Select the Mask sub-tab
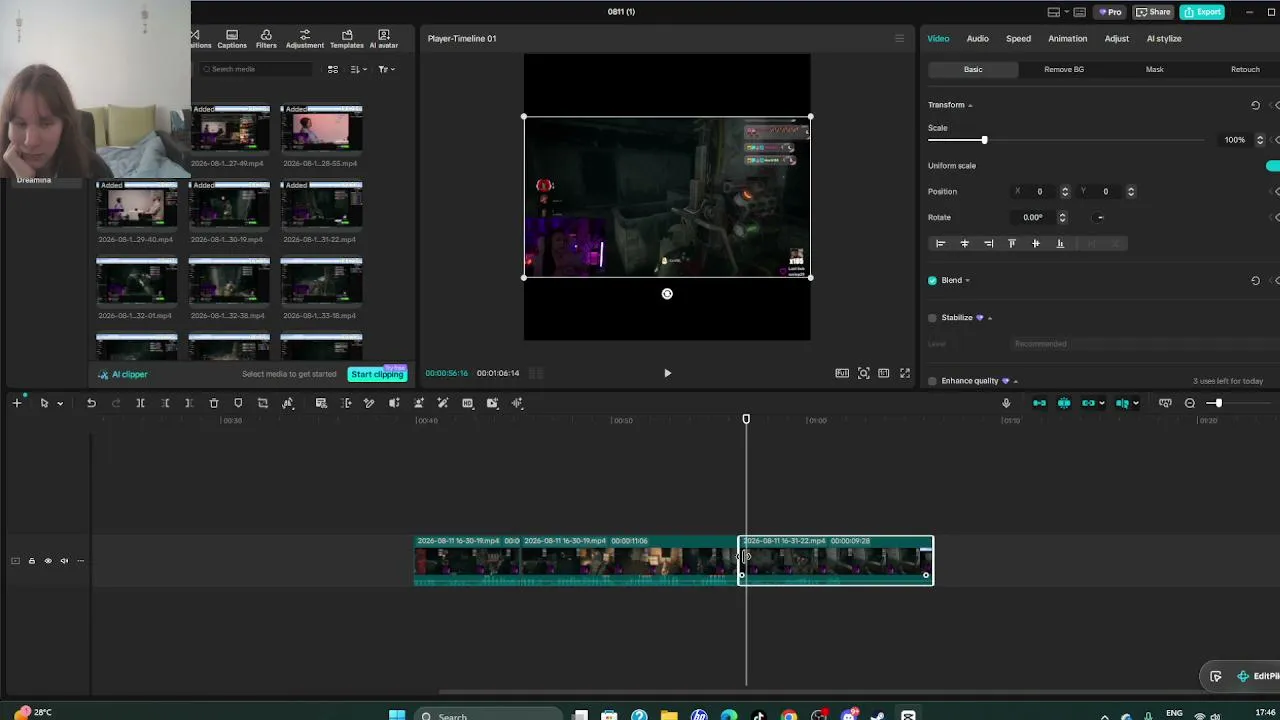Image resolution: width=1280 pixels, height=720 pixels. pos(1155,70)
